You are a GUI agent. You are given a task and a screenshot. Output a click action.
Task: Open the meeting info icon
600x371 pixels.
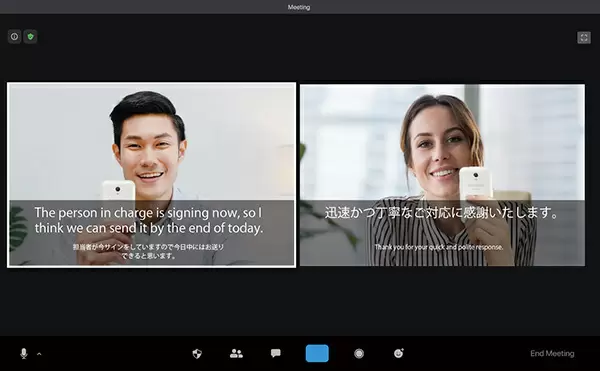point(14,37)
